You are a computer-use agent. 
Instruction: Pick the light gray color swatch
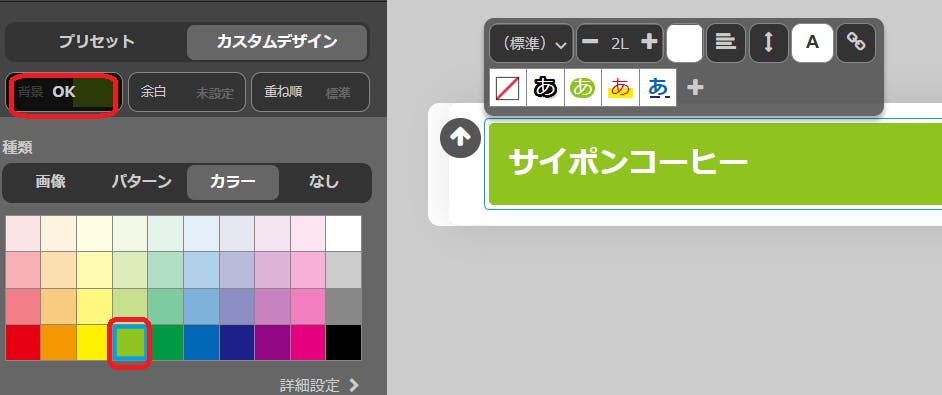coord(344,270)
